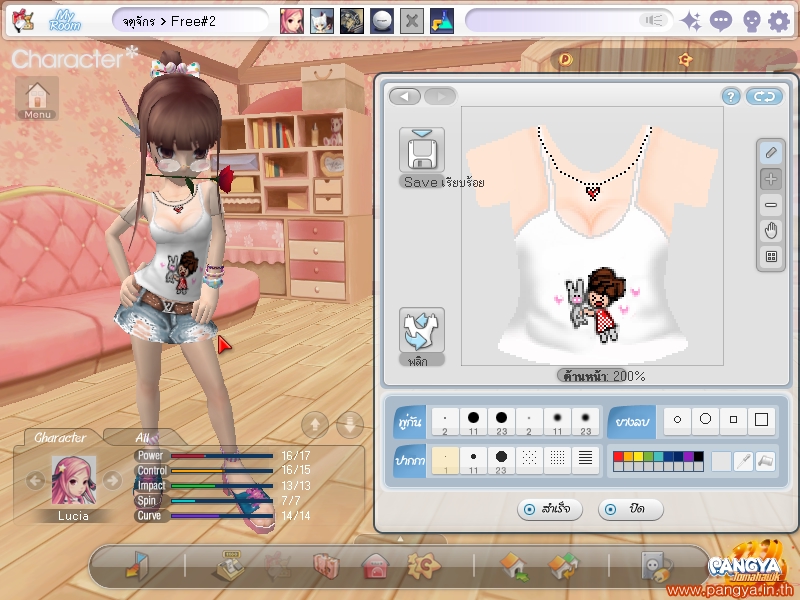Viewport: 800px width, 600px height.
Task: Toggle the grid view tool
Action: click(x=770, y=256)
